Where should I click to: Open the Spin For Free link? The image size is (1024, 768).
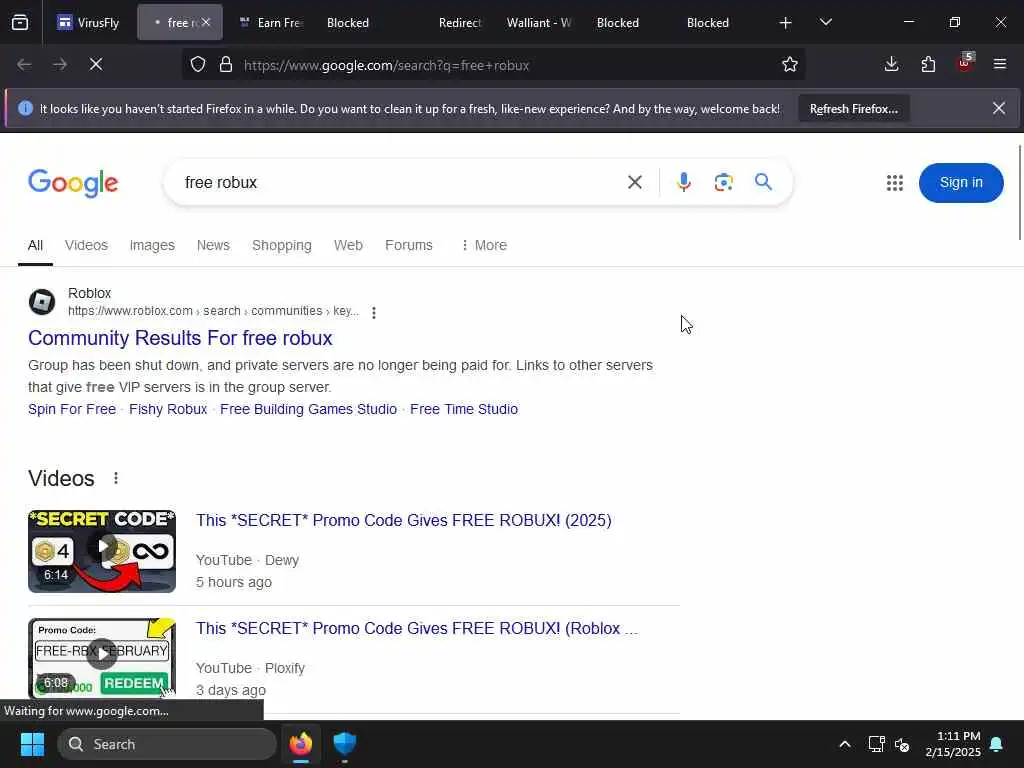pyautogui.click(x=72, y=409)
